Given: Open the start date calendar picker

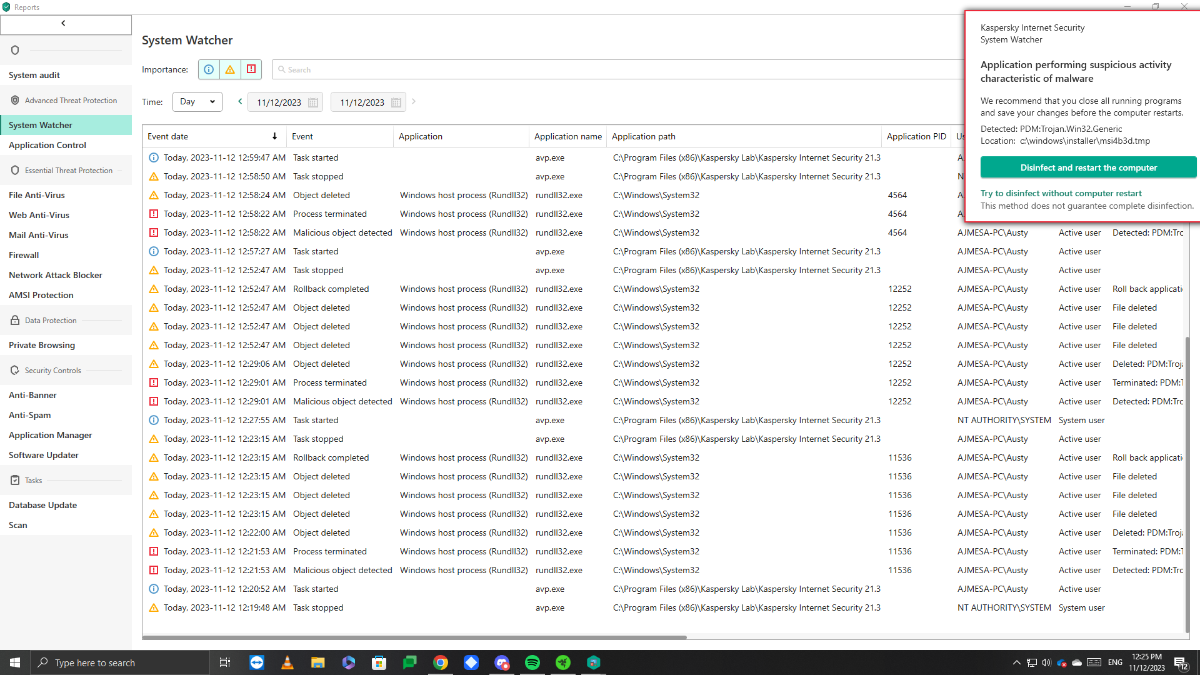Looking at the screenshot, I should (x=313, y=102).
